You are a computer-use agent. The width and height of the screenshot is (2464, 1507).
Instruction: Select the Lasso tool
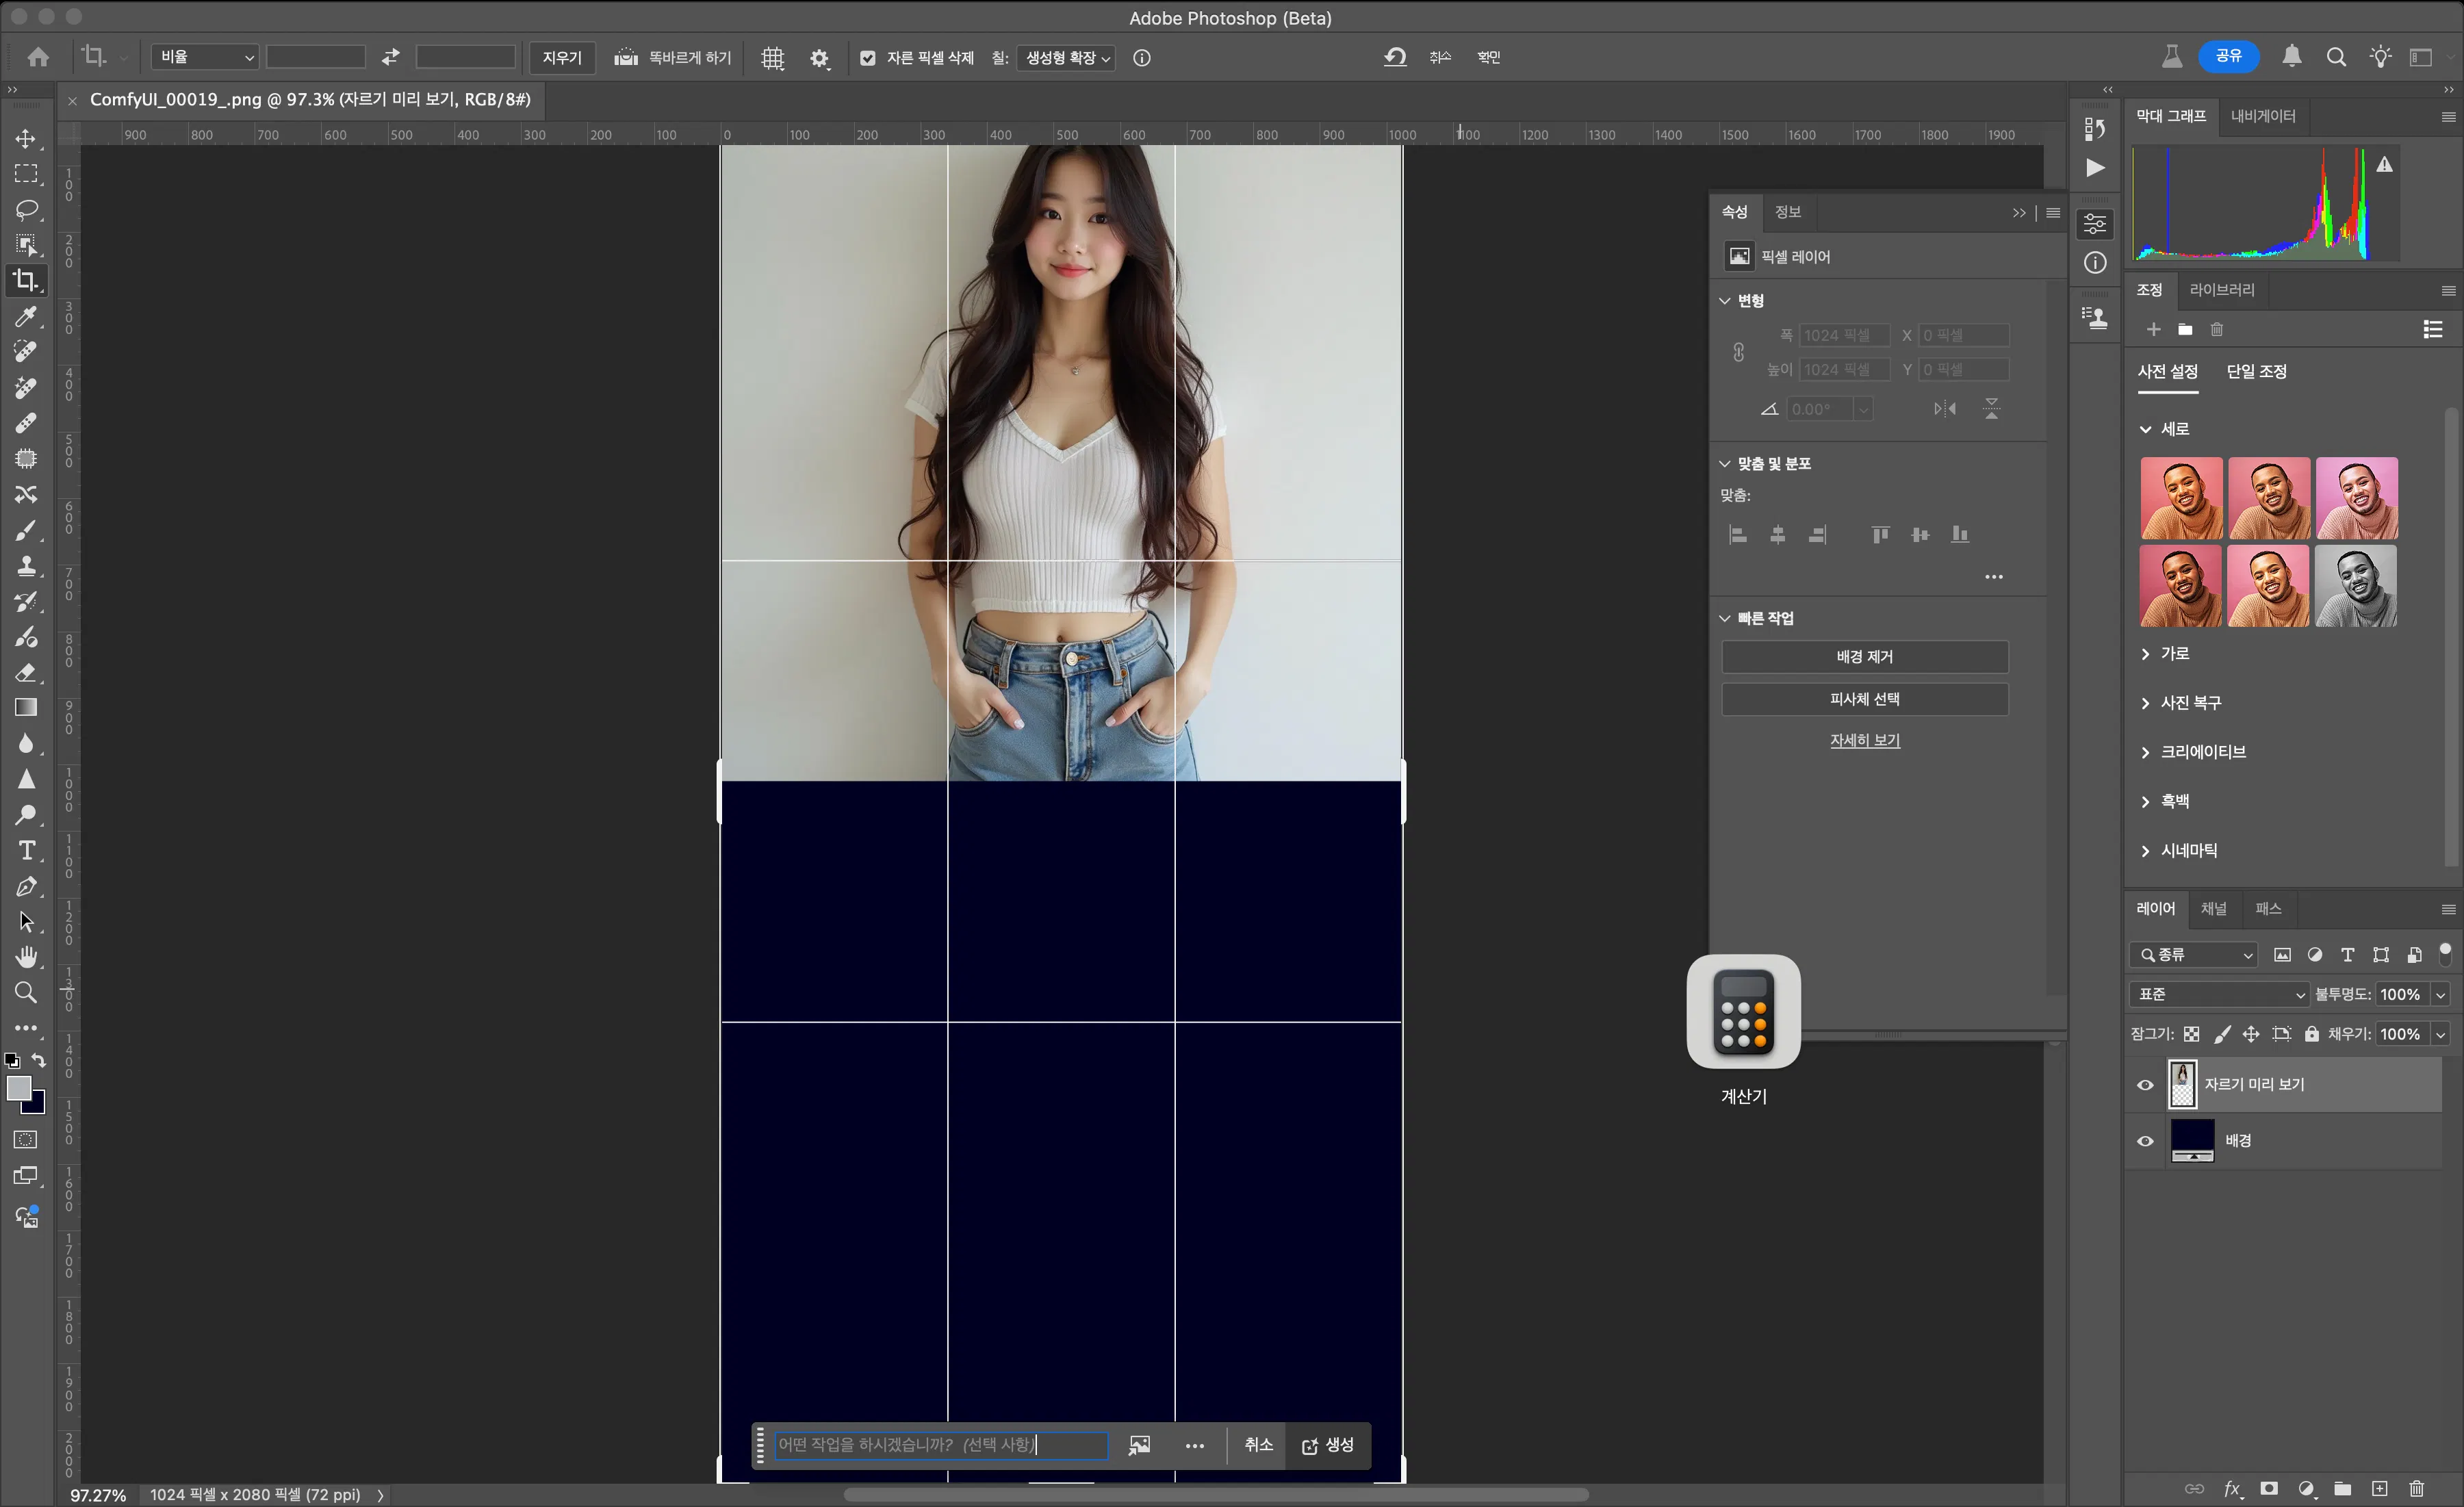(27, 210)
